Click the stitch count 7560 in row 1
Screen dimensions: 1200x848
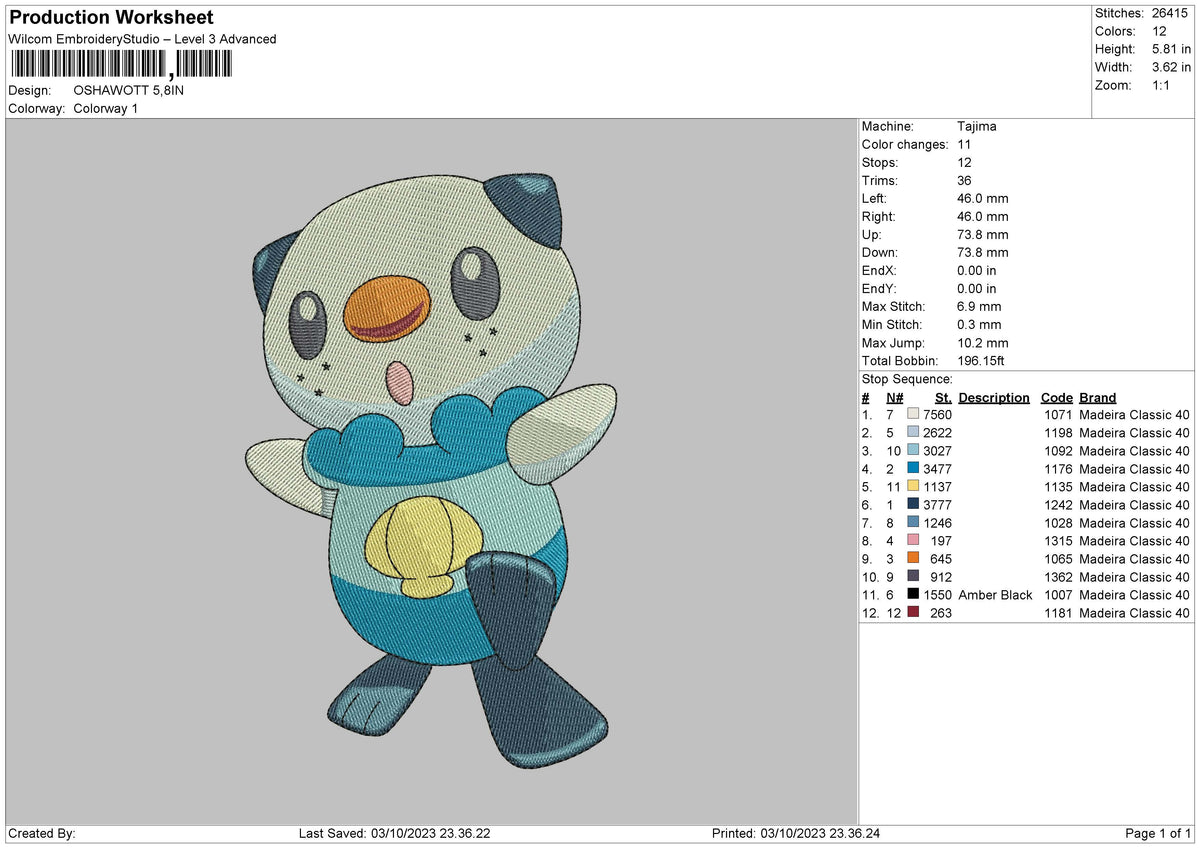click(938, 415)
